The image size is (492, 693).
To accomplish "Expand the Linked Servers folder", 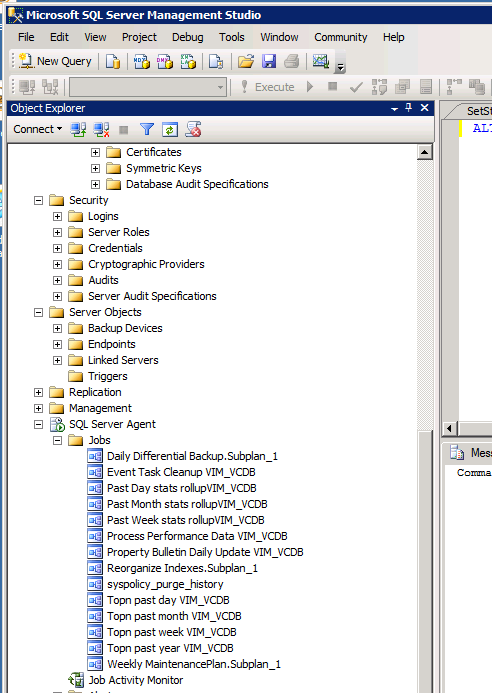I will click(x=57, y=361).
